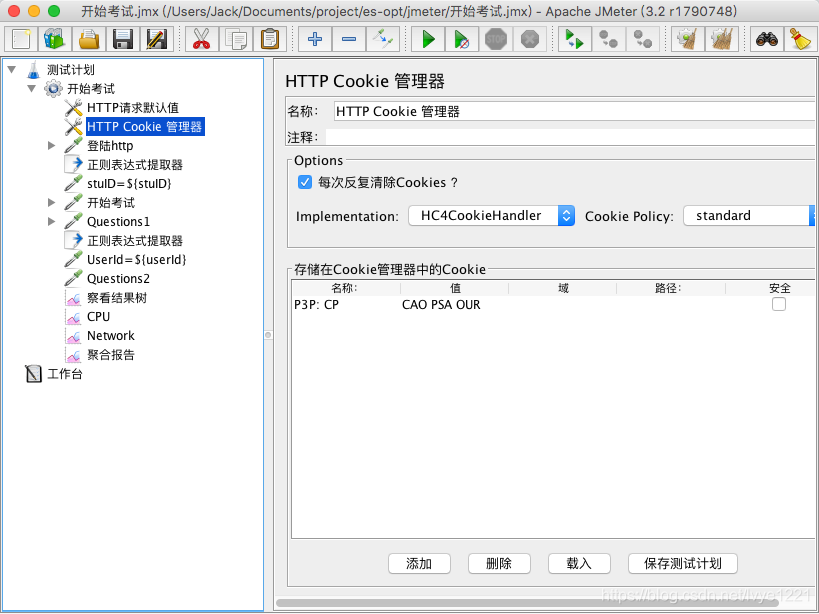Select second 正则表达式提取器 below Questions1
819x614 pixels.
tap(135, 240)
